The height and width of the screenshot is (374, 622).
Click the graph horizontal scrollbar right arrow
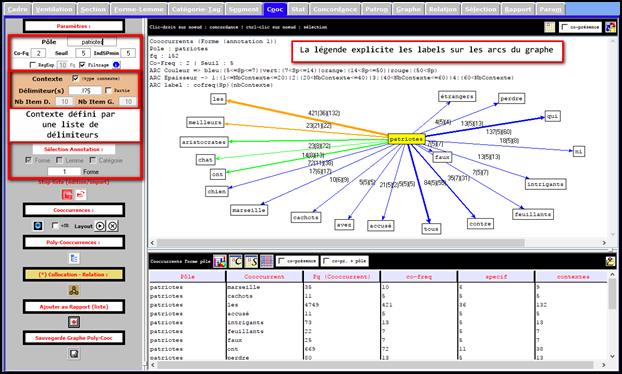pos(604,243)
